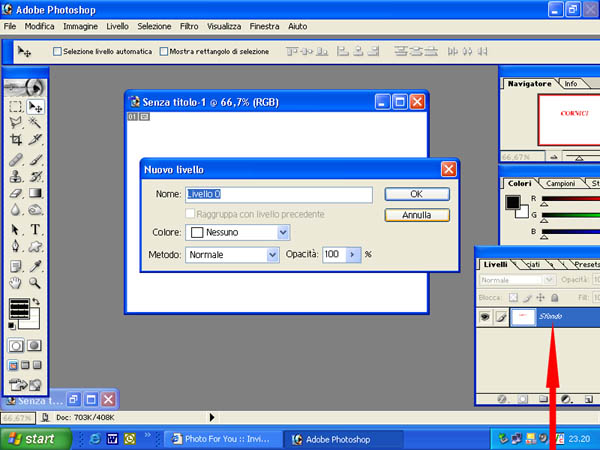This screenshot has width=600, height=450.
Task: Select the Notes tool
Action: (16, 266)
